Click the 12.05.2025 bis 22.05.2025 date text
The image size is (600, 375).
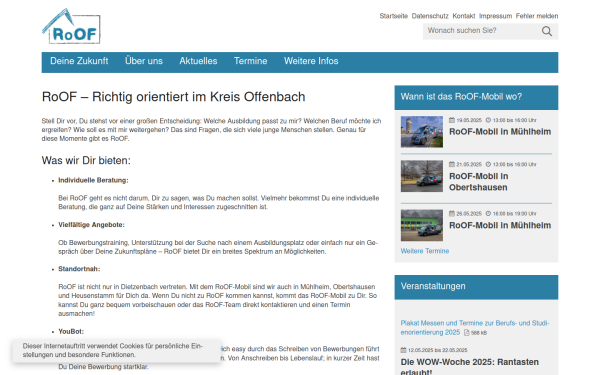pyautogui.click(x=437, y=350)
